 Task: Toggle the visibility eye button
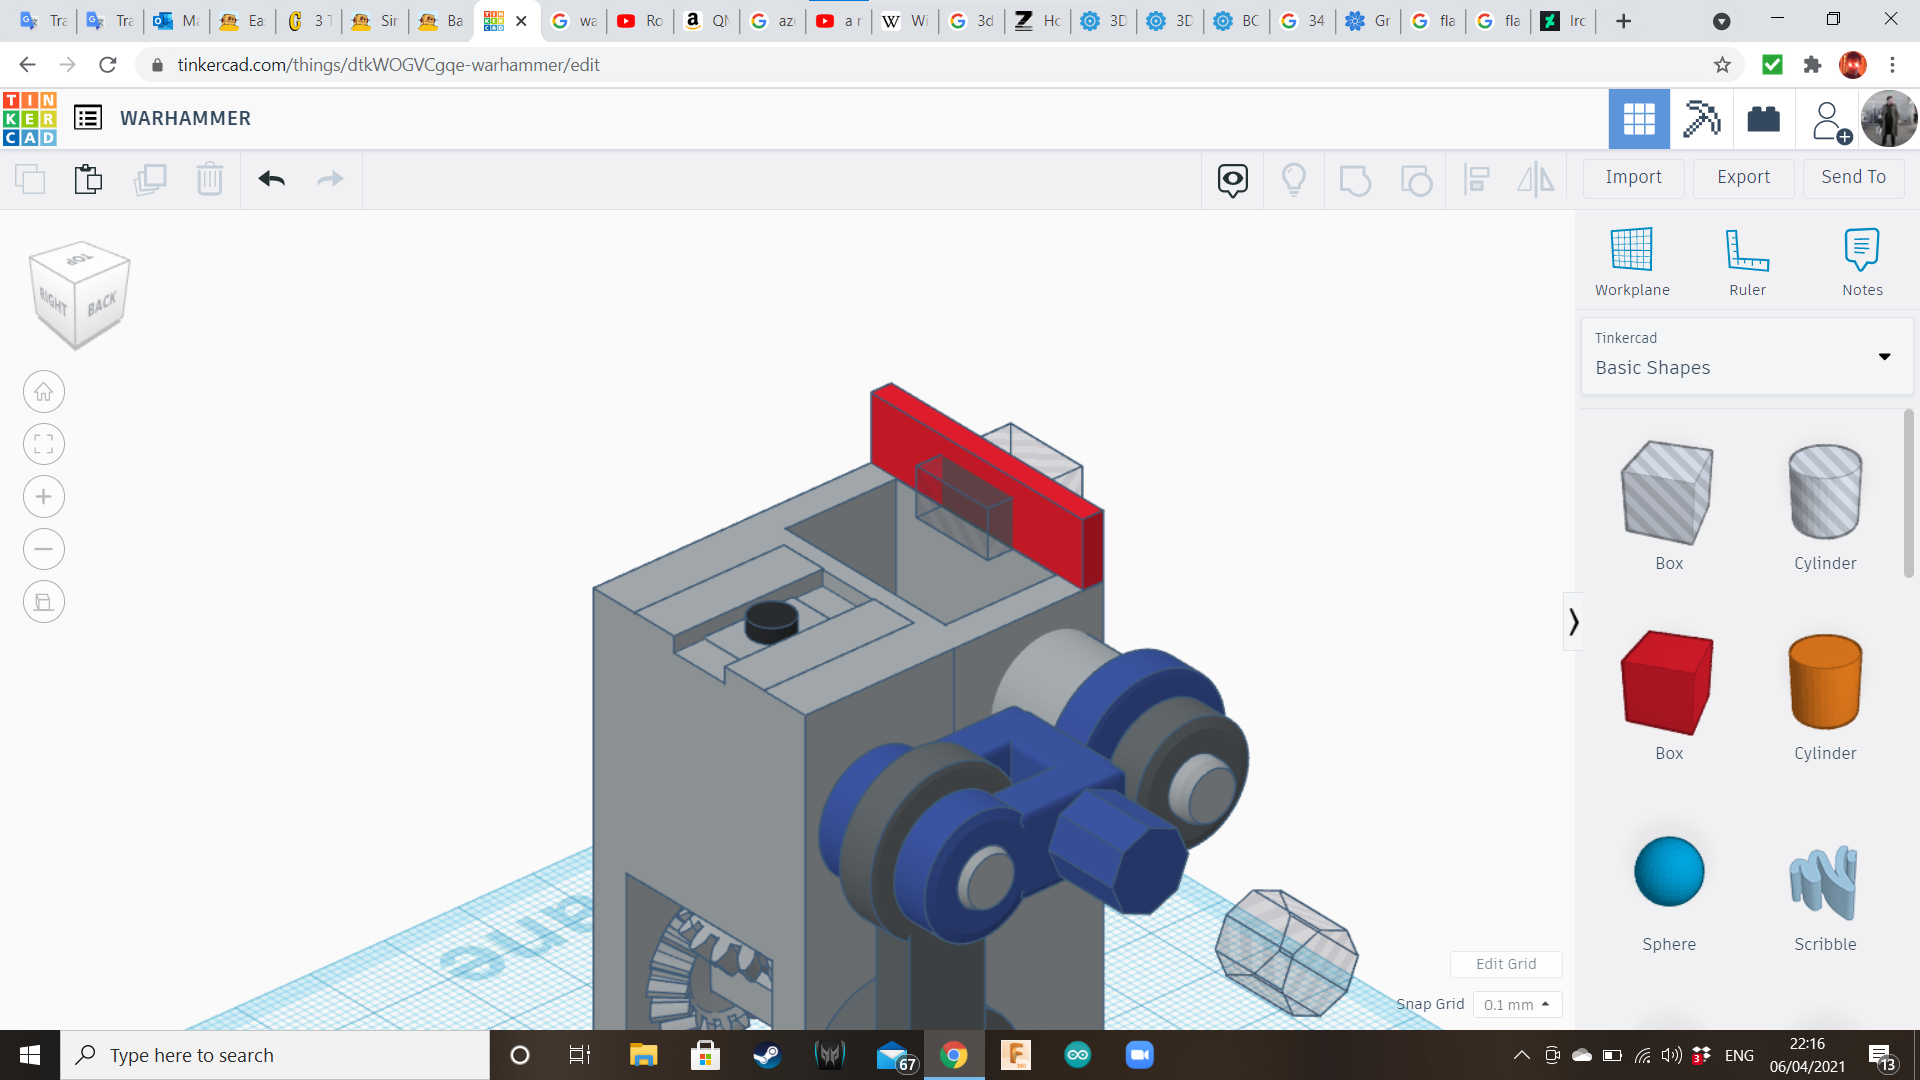tap(1232, 179)
